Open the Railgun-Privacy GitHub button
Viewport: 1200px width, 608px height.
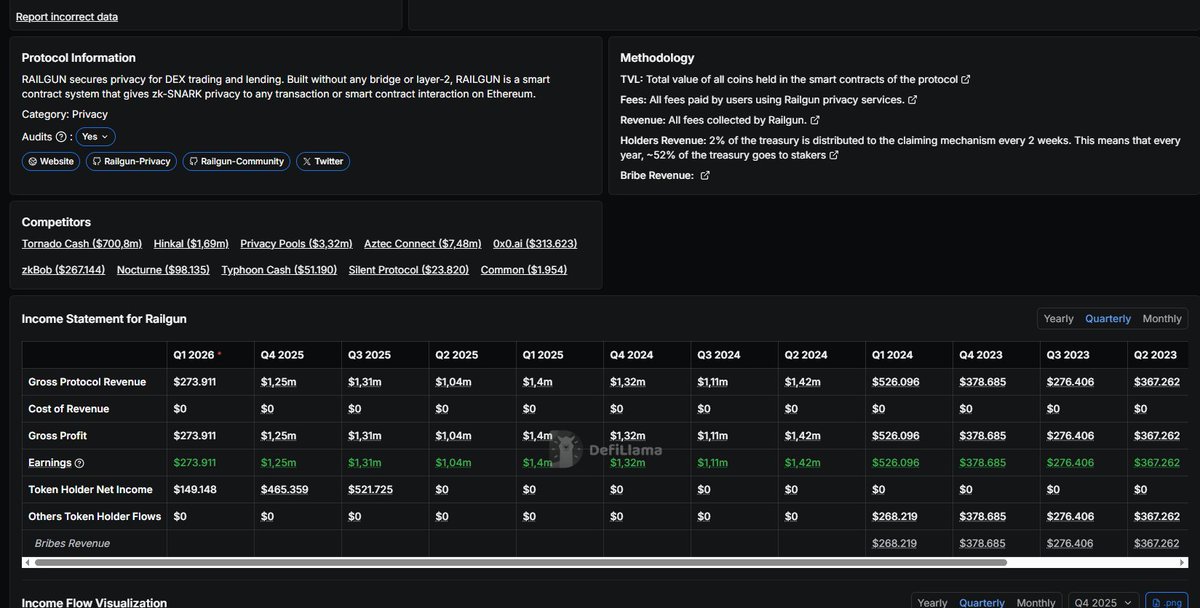coord(131,161)
